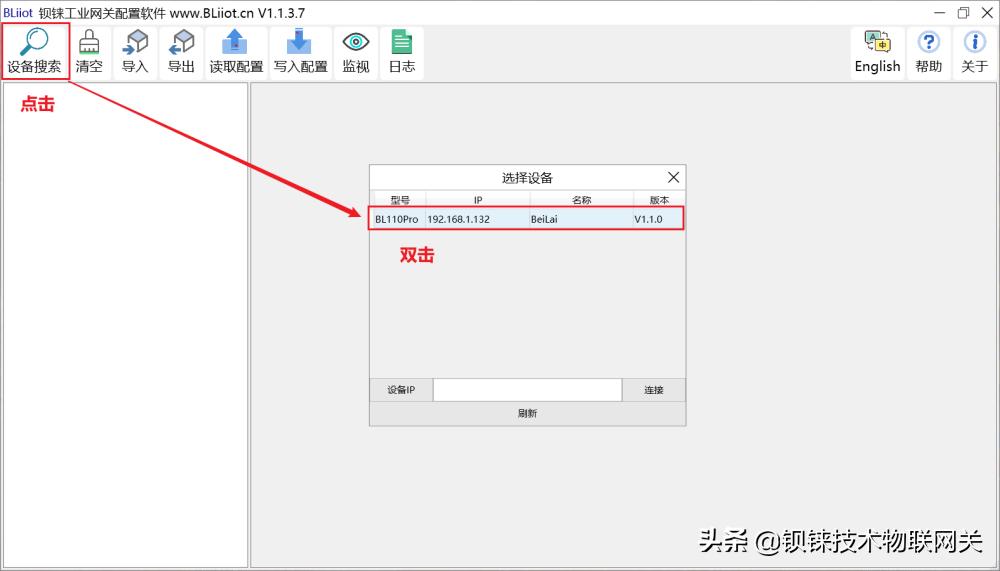Close the BLiiot main window
This screenshot has width=1000, height=571.
[987, 13]
